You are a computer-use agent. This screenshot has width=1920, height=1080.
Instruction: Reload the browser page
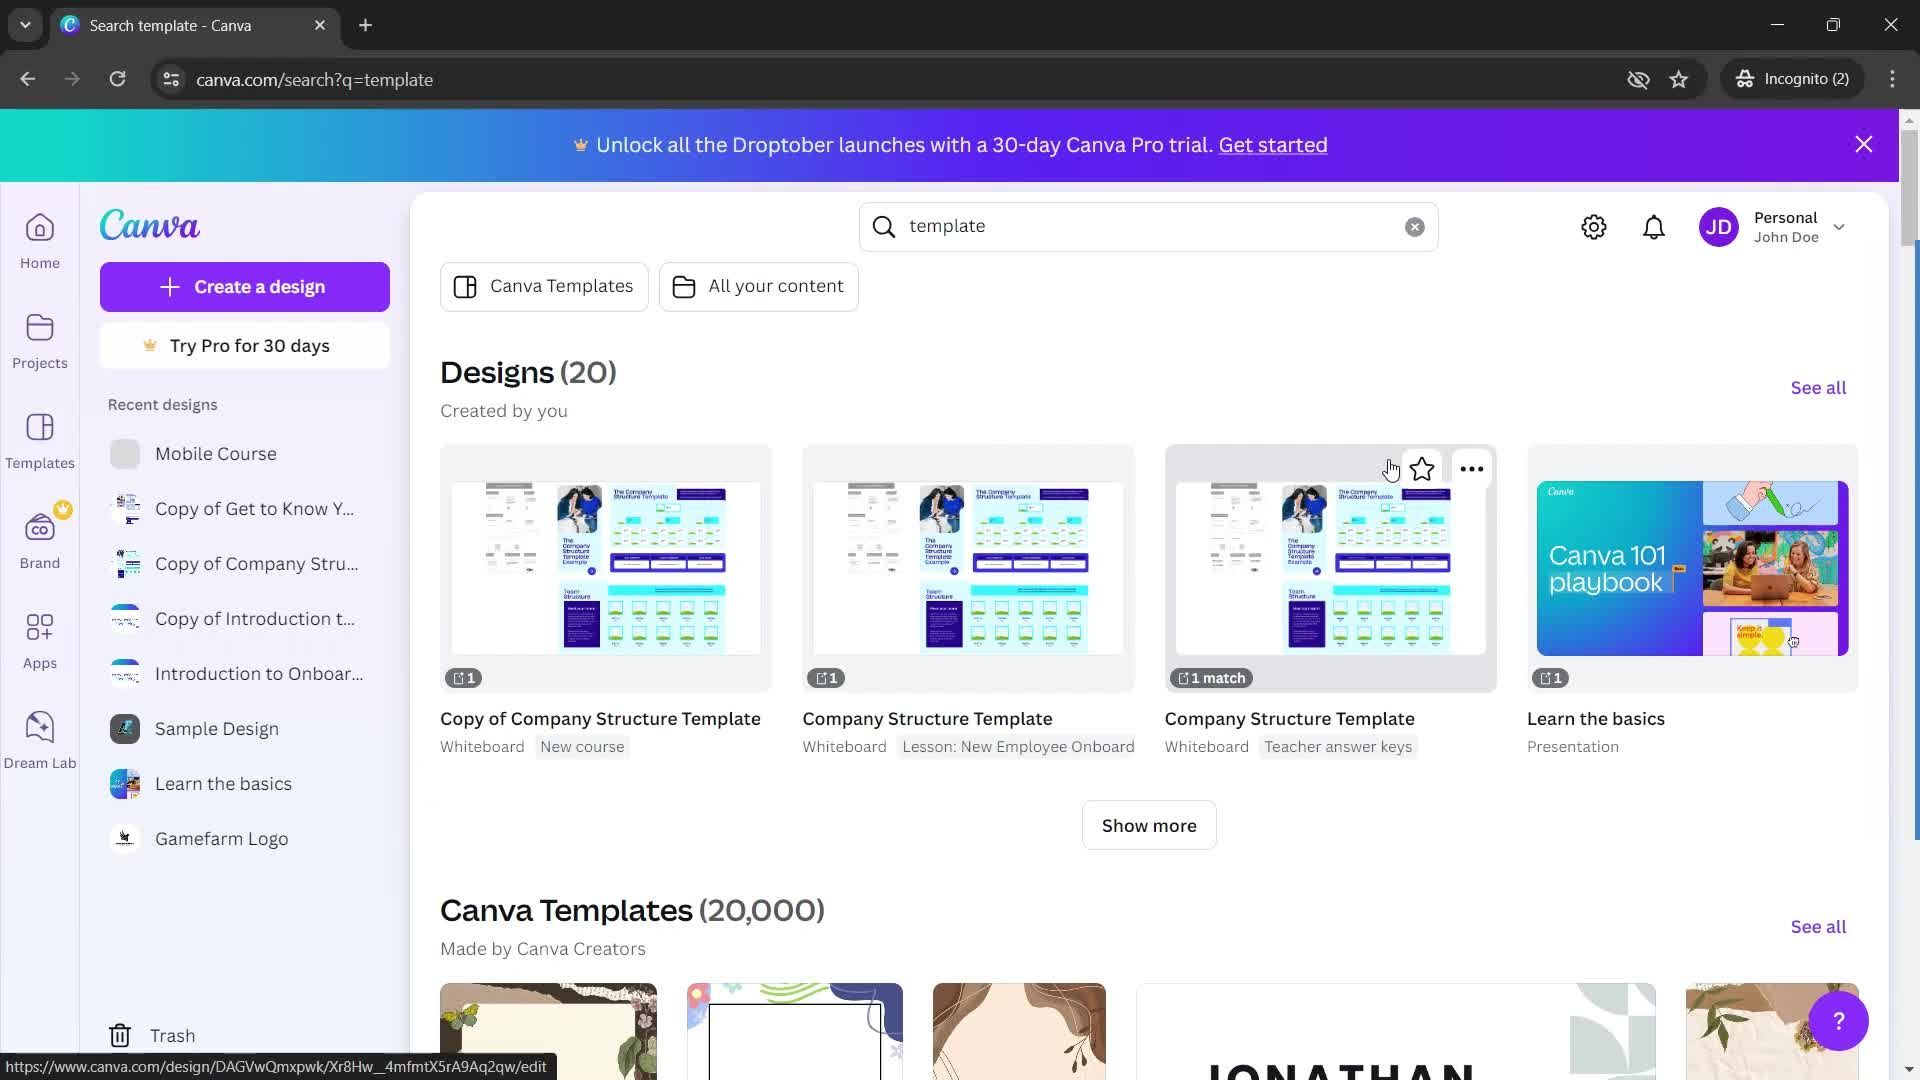118,79
